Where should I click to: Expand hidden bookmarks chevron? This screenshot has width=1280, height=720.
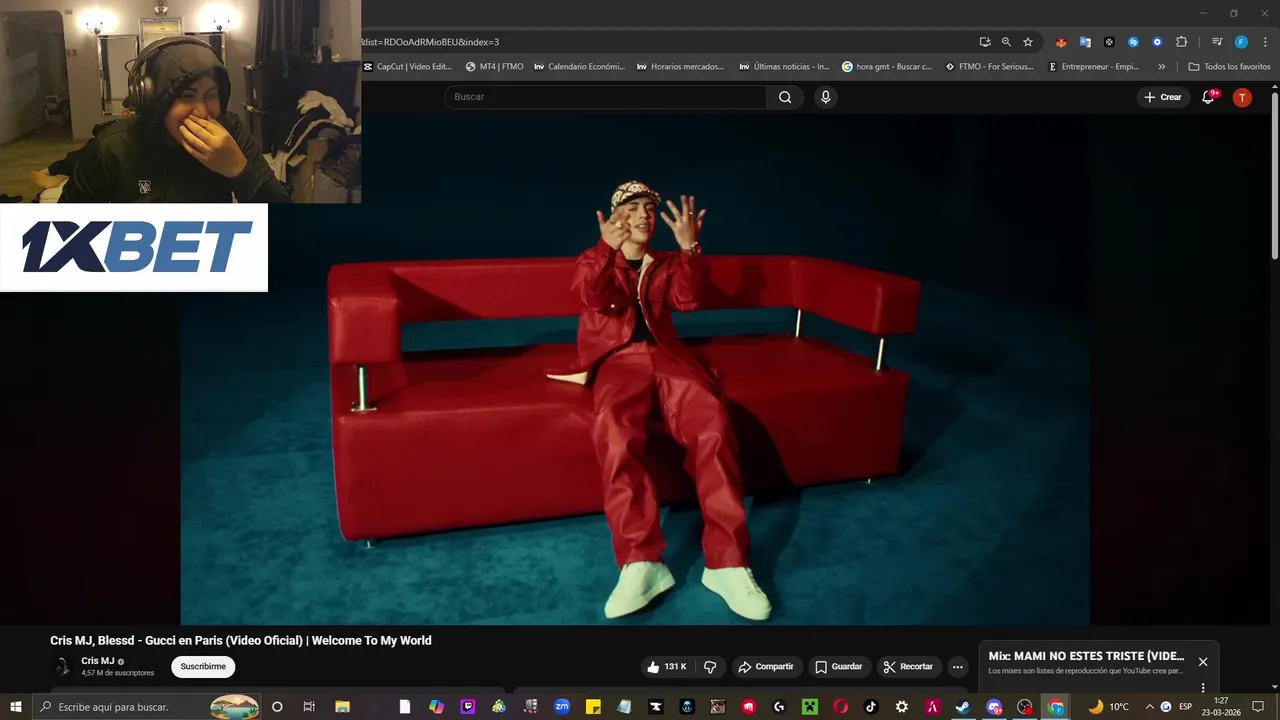[x=1161, y=67]
